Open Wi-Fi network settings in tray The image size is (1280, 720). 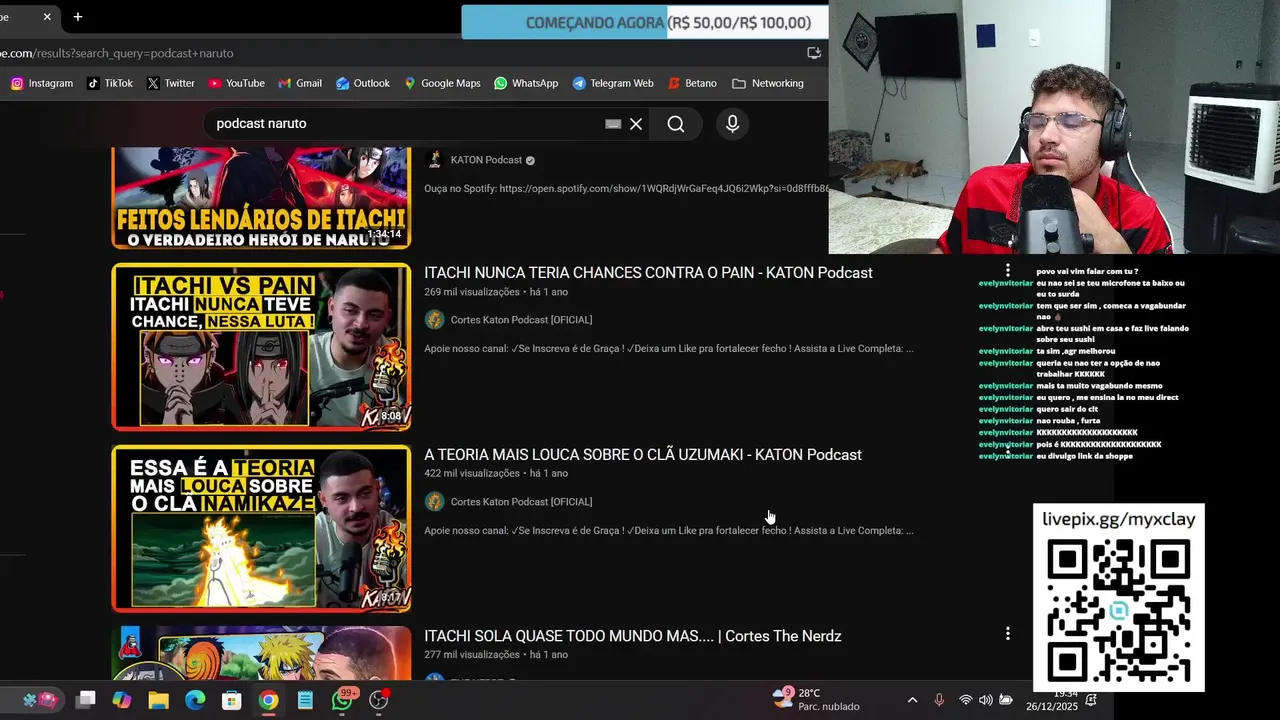[965, 700]
